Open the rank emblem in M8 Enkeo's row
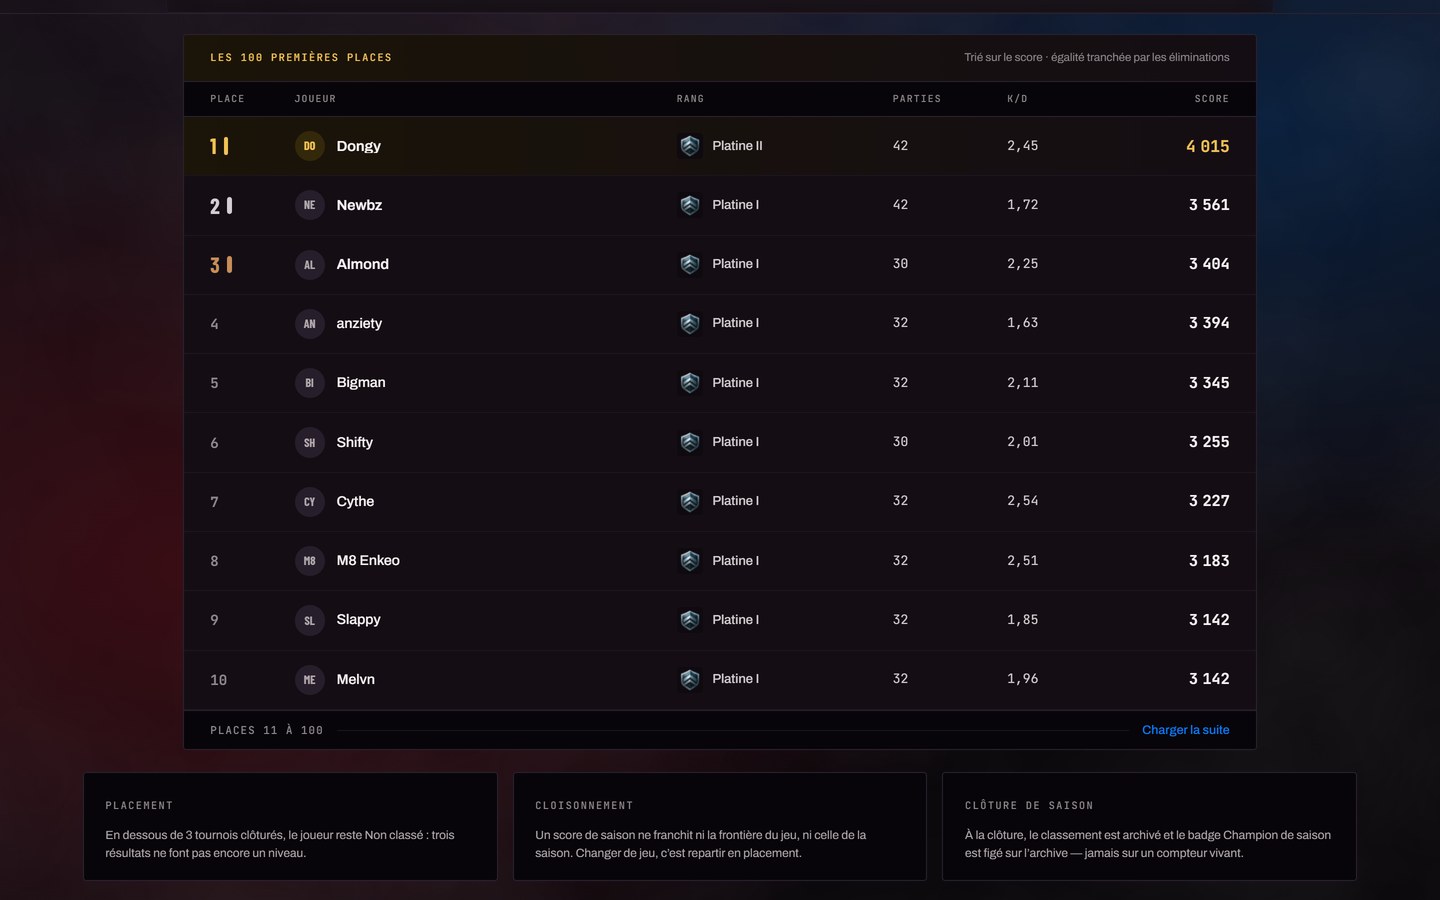The height and width of the screenshot is (900, 1440). pos(690,561)
